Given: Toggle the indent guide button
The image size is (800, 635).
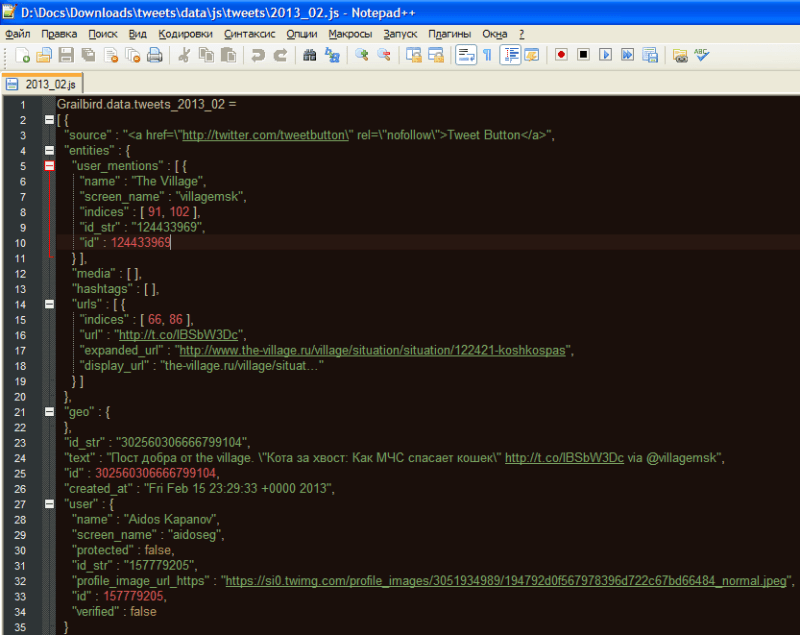Looking at the screenshot, I should point(510,55).
